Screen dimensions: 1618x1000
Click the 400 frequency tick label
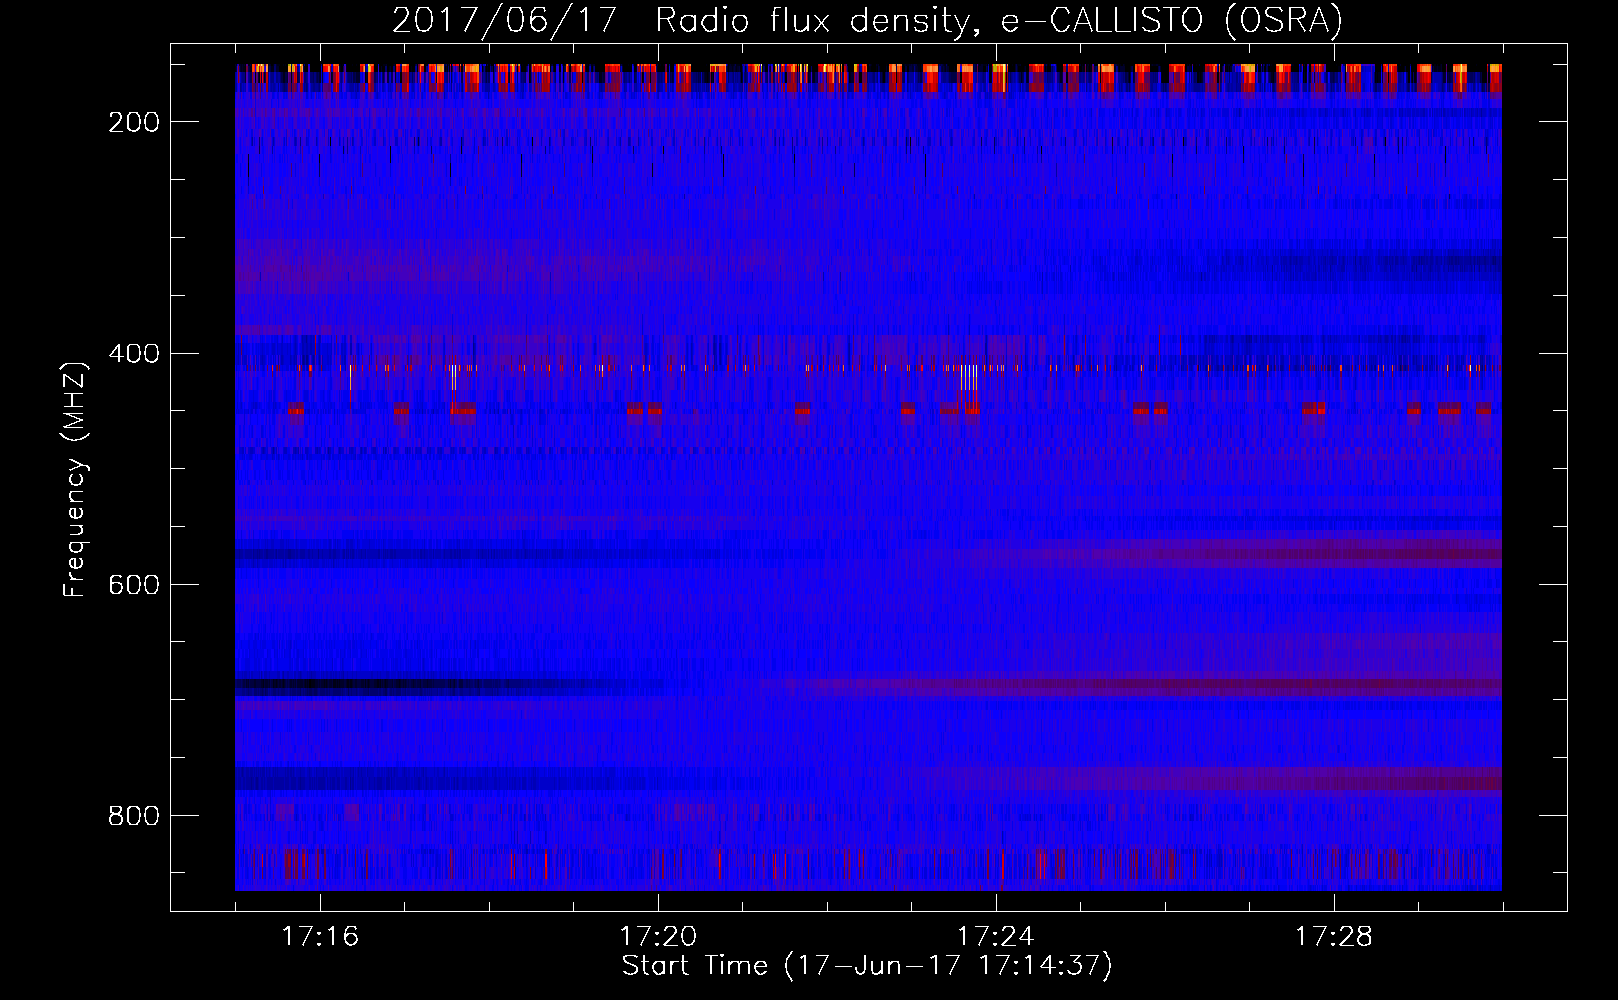pyautogui.click(x=134, y=354)
